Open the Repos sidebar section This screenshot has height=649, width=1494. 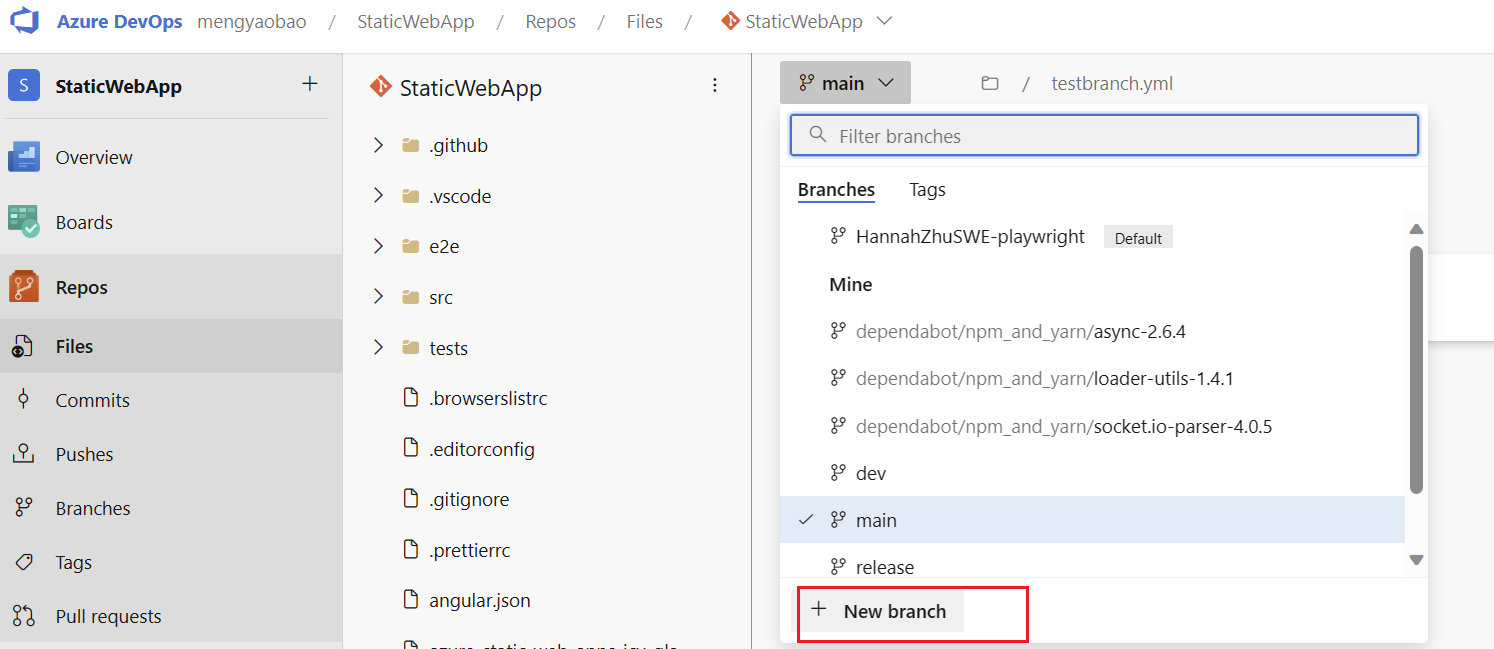(x=171, y=287)
